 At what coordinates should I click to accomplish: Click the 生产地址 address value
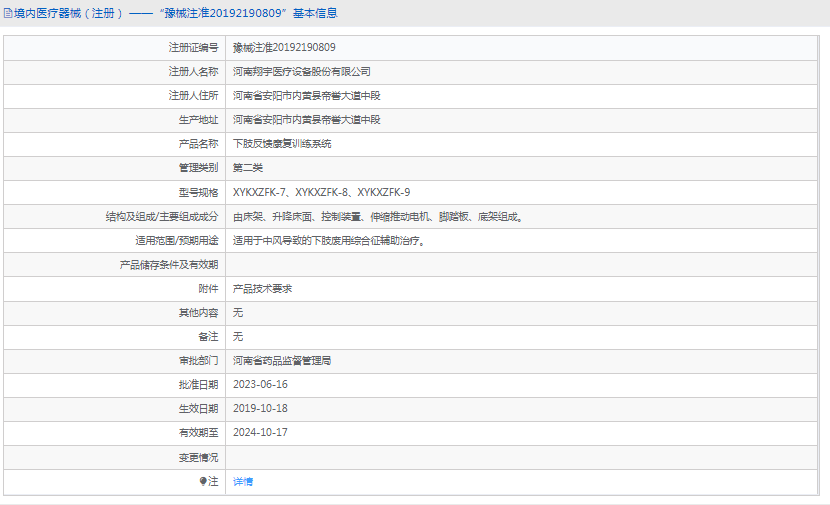(x=306, y=120)
